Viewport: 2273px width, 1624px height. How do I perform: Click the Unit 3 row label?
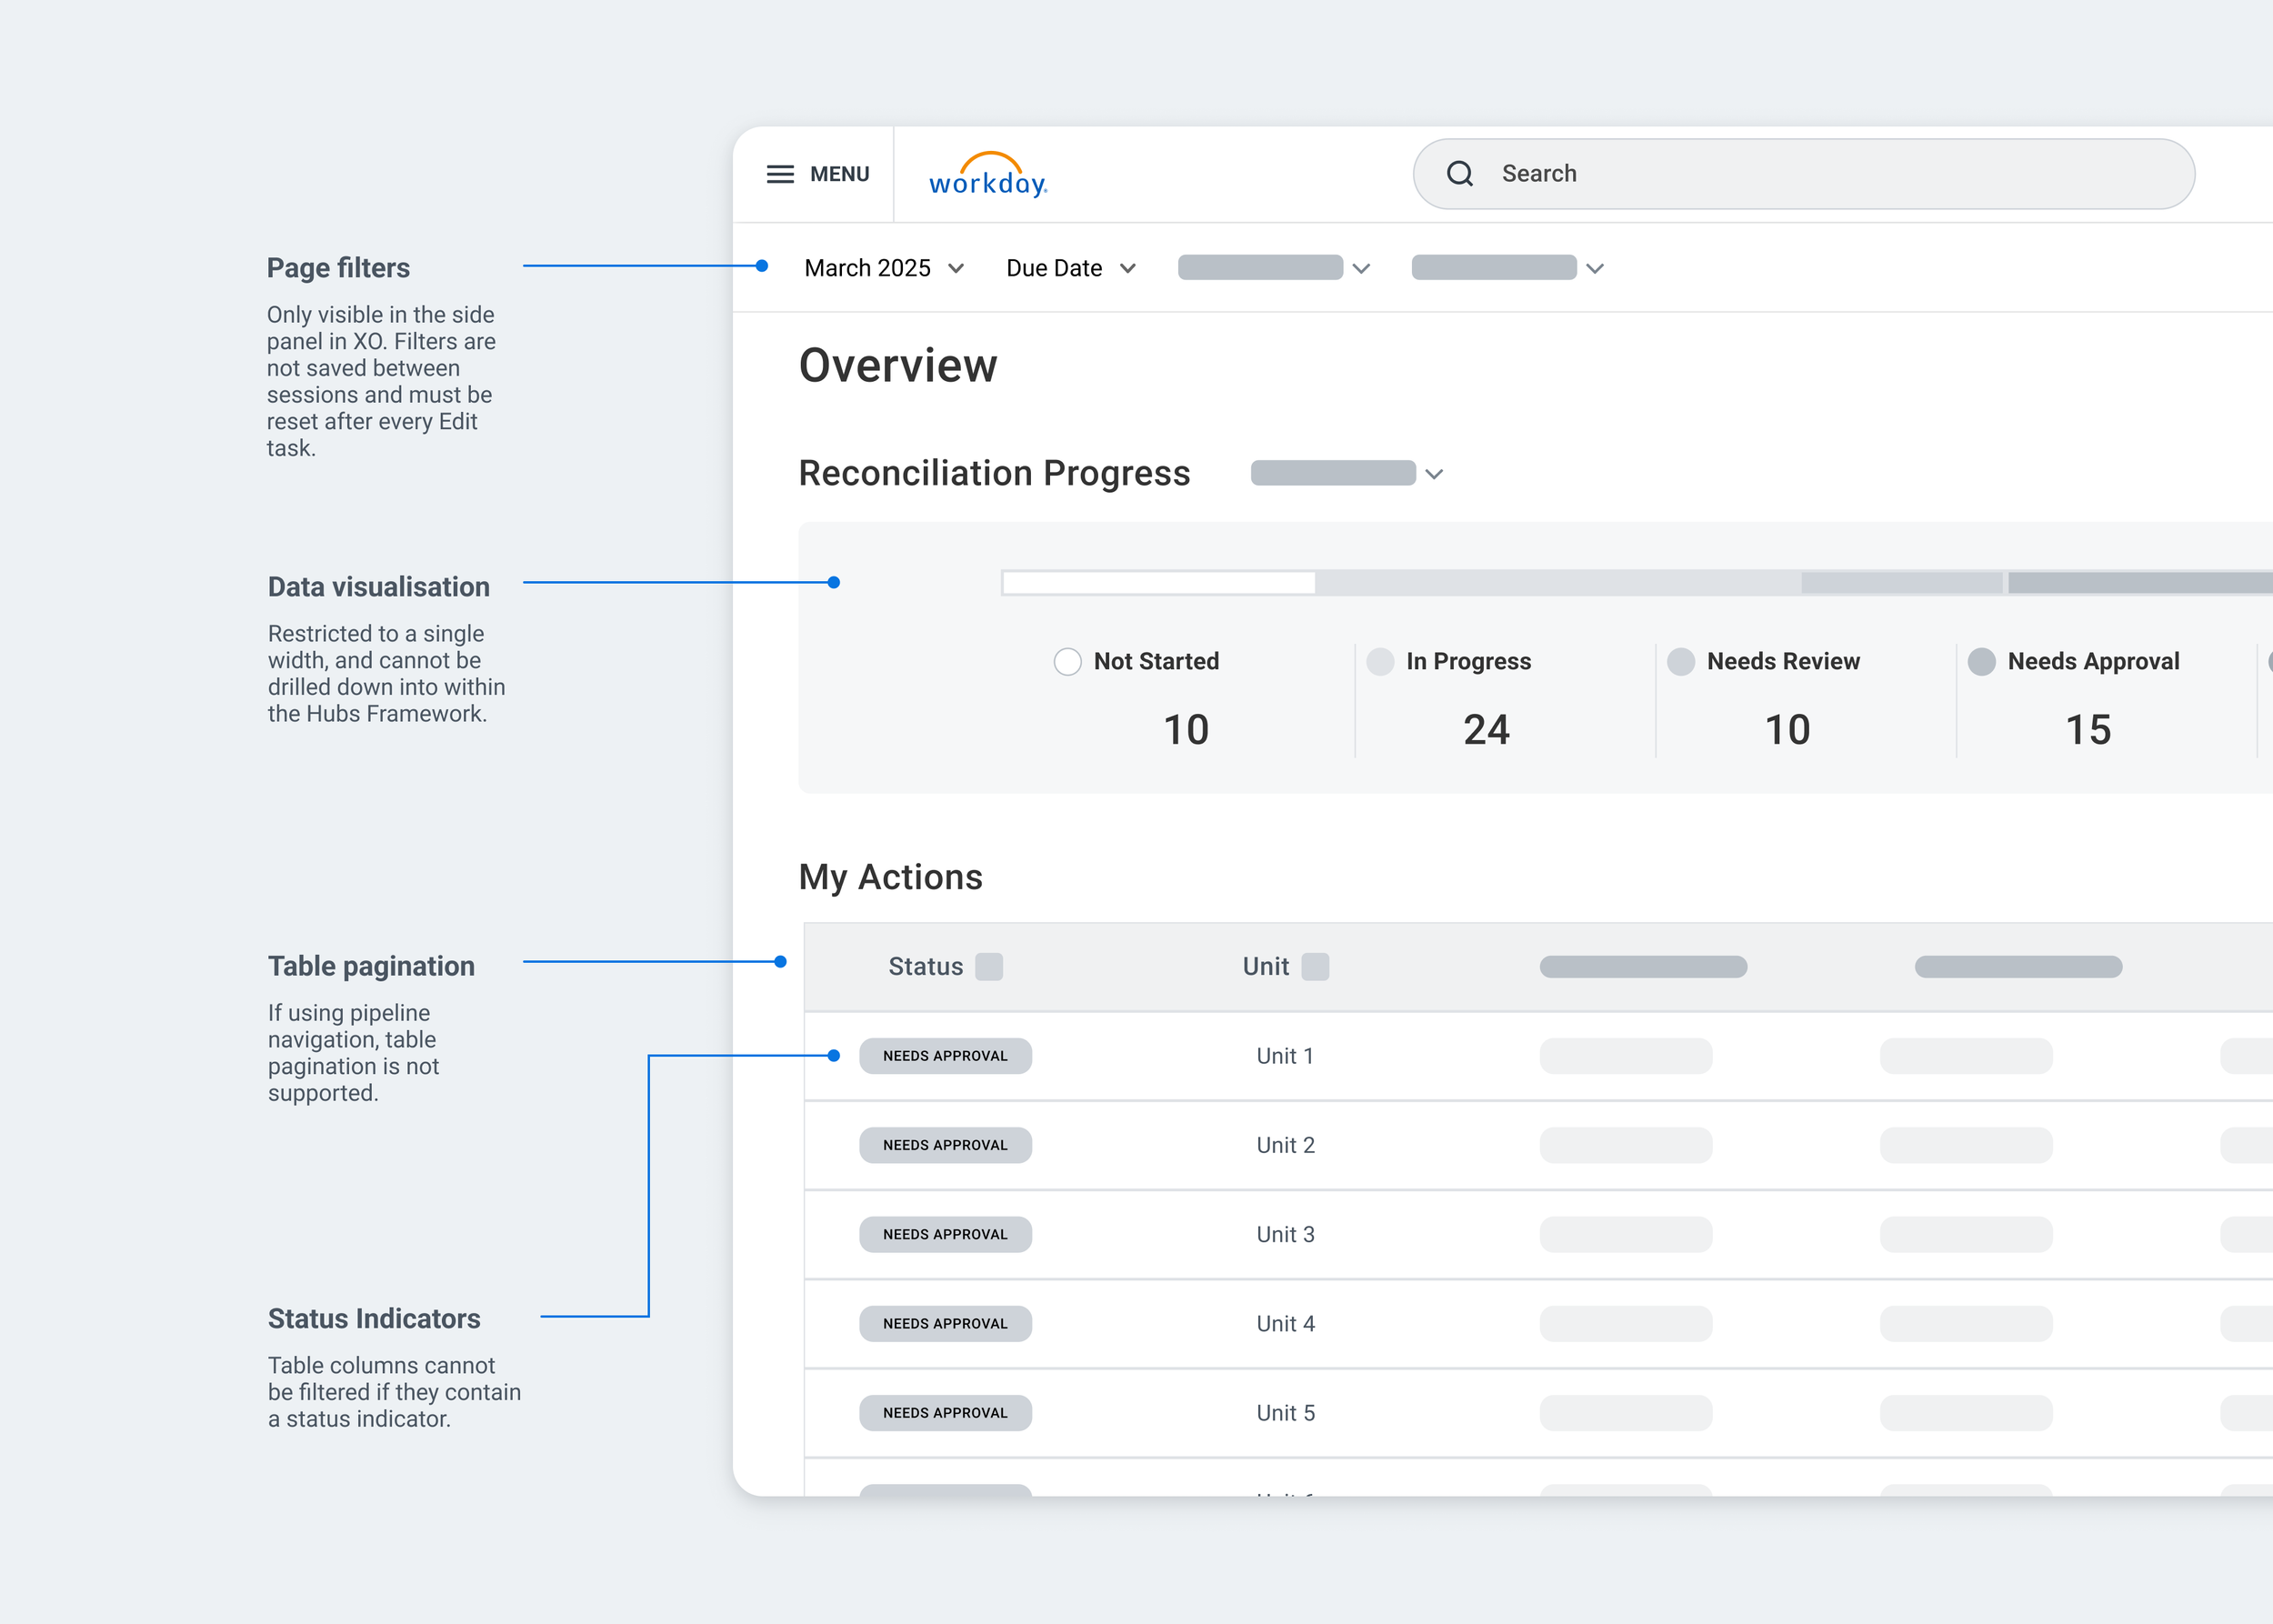[x=1285, y=1234]
